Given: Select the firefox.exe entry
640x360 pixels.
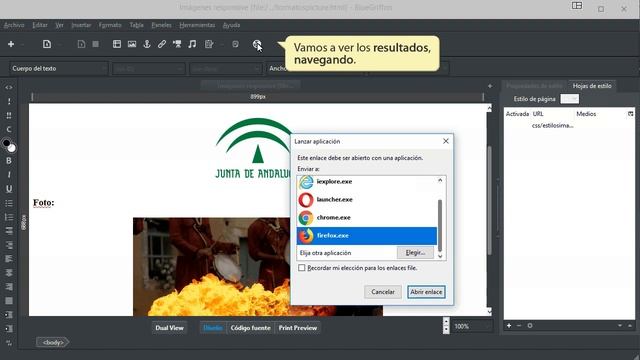Looking at the screenshot, I should 367,236.
